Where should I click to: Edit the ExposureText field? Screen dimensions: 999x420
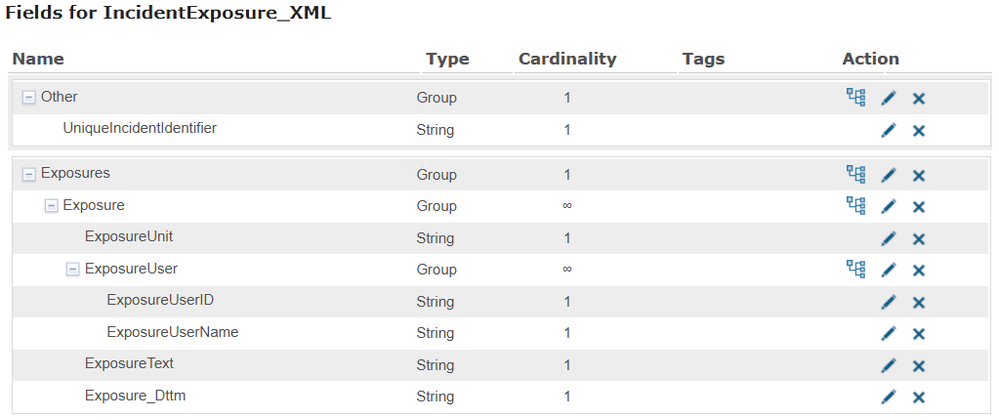point(888,365)
